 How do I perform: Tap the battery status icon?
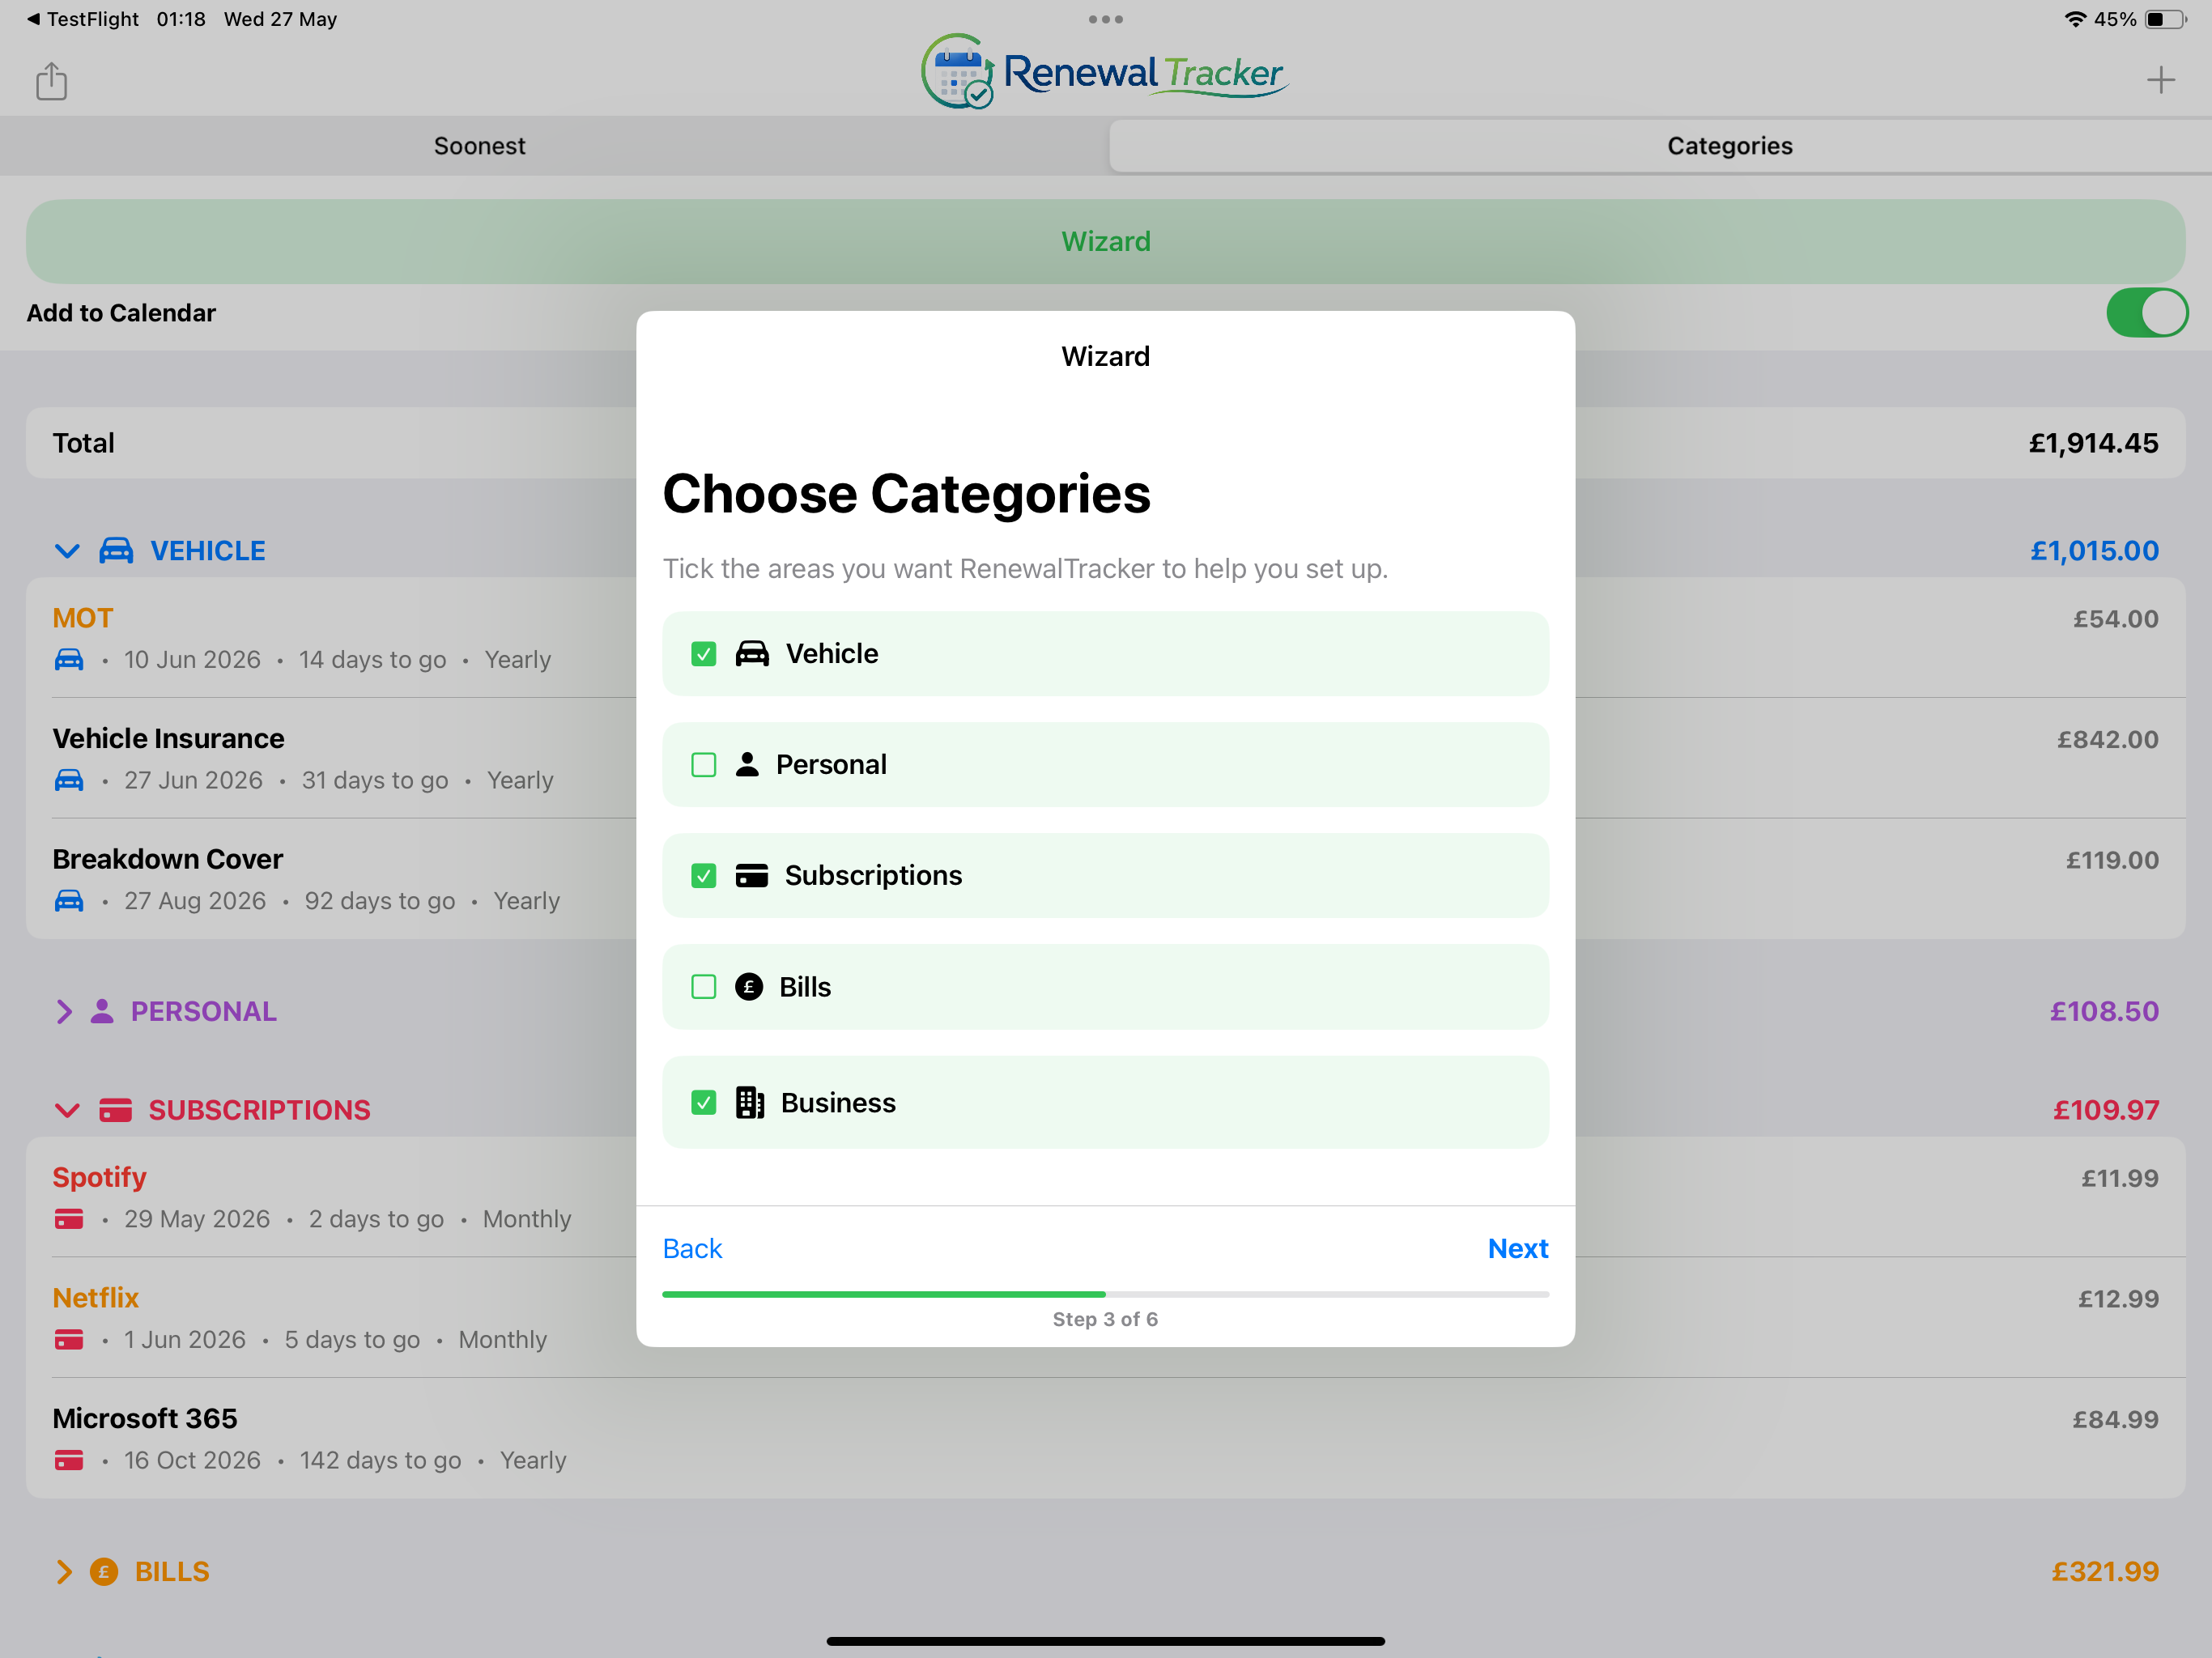coord(2165,19)
